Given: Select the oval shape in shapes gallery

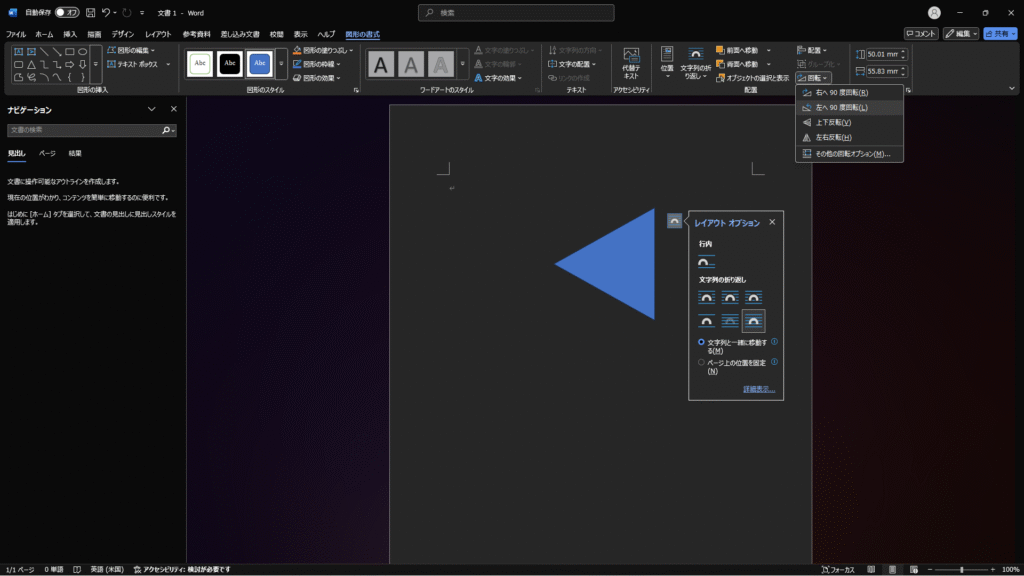Looking at the screenshot, I should 82,51.
